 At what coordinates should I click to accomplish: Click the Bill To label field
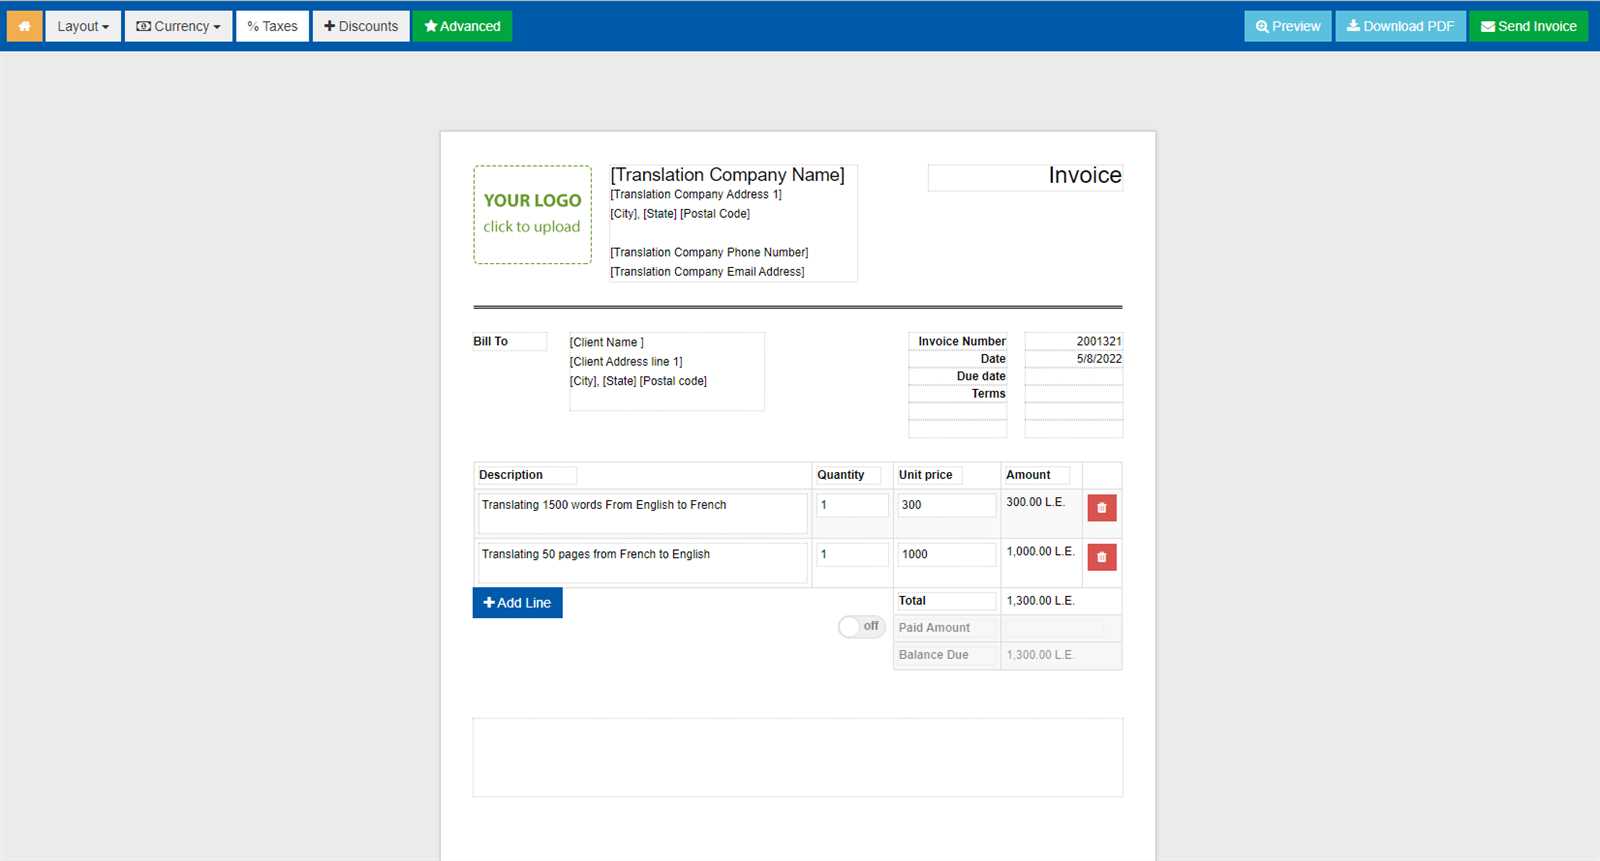tap(510, 341)
